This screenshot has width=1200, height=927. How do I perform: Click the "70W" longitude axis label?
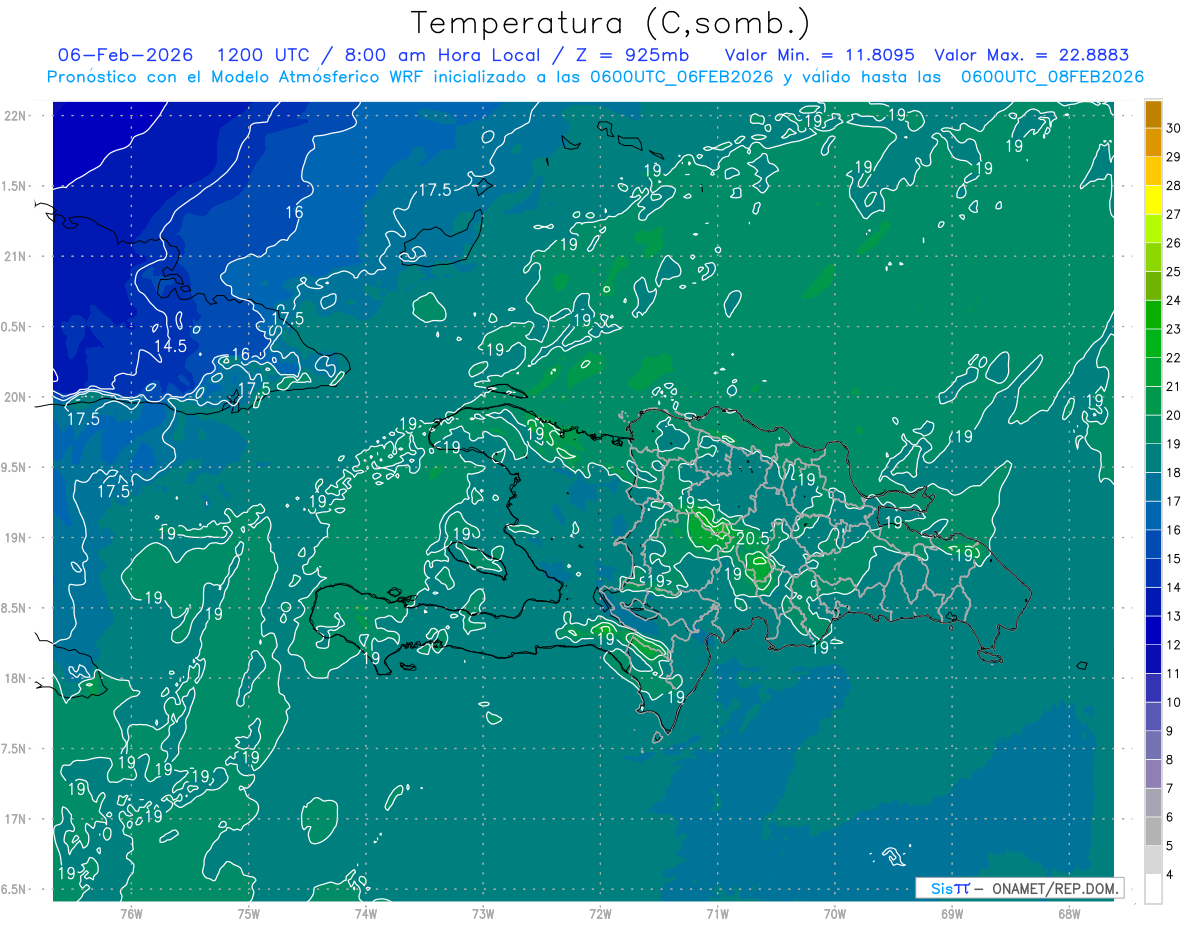(x=835, y=914)
